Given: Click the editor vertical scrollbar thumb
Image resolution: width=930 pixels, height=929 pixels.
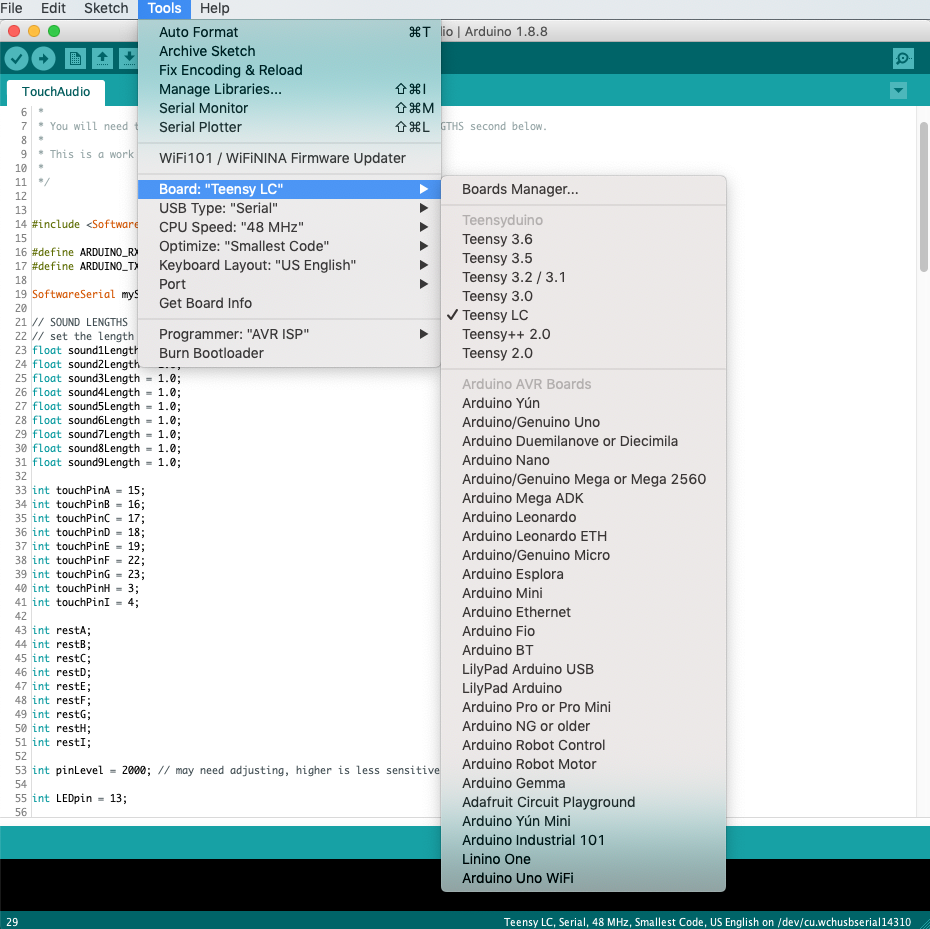Looking at the screenshot, I should [x=923, y=197].
